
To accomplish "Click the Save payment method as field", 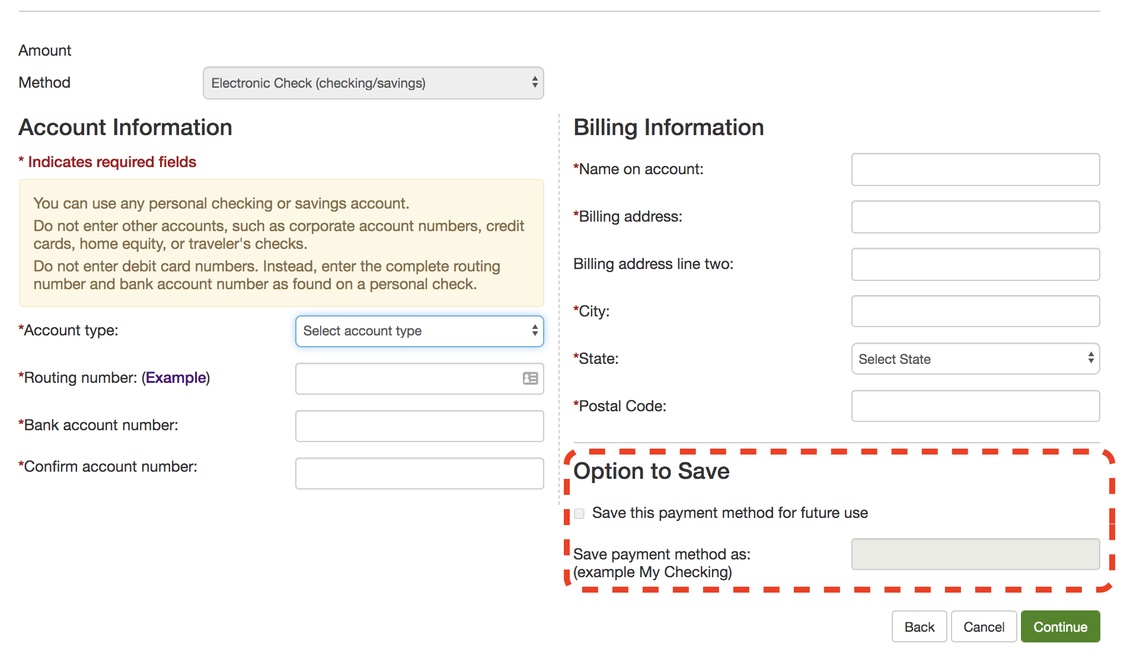I will pos(975,554).
